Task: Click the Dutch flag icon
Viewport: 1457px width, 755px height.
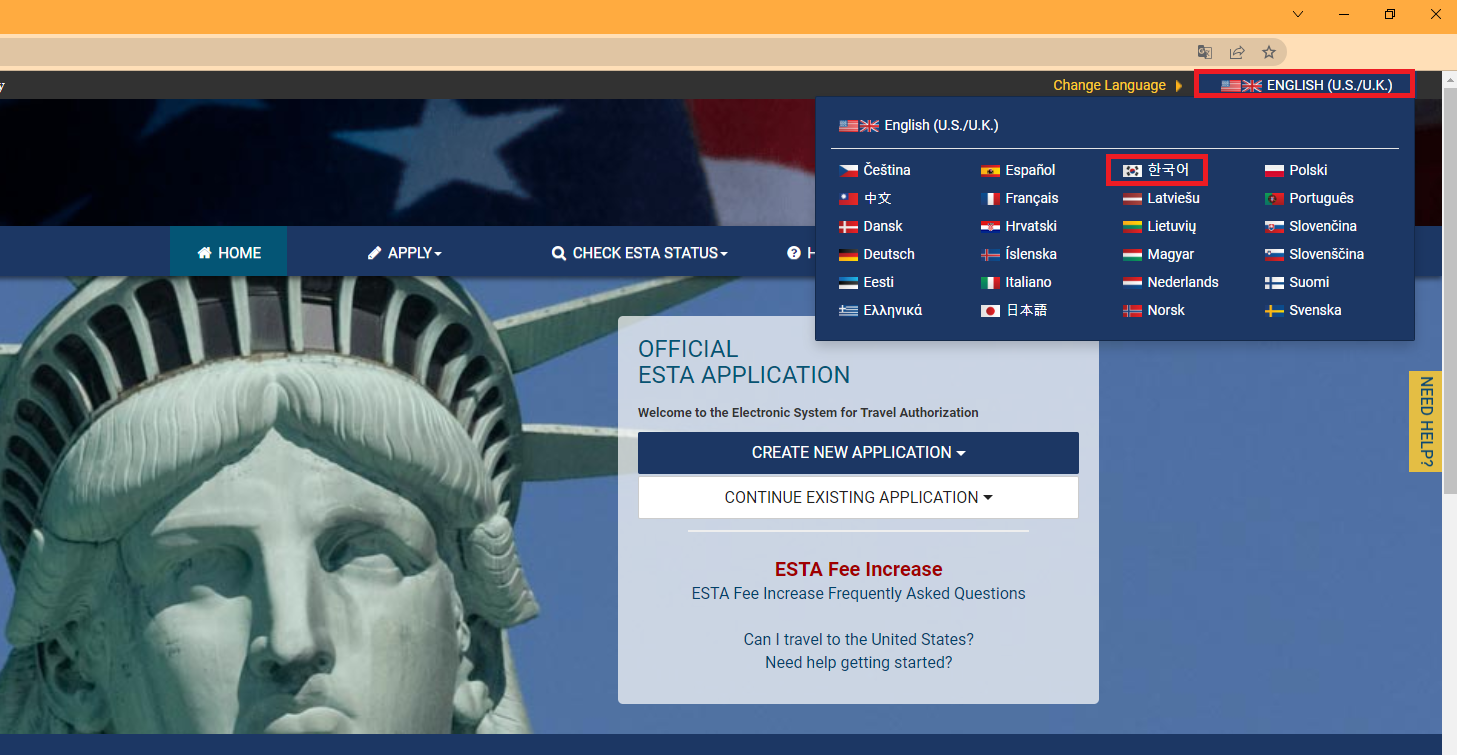Action: click(x=1132, y=282)
